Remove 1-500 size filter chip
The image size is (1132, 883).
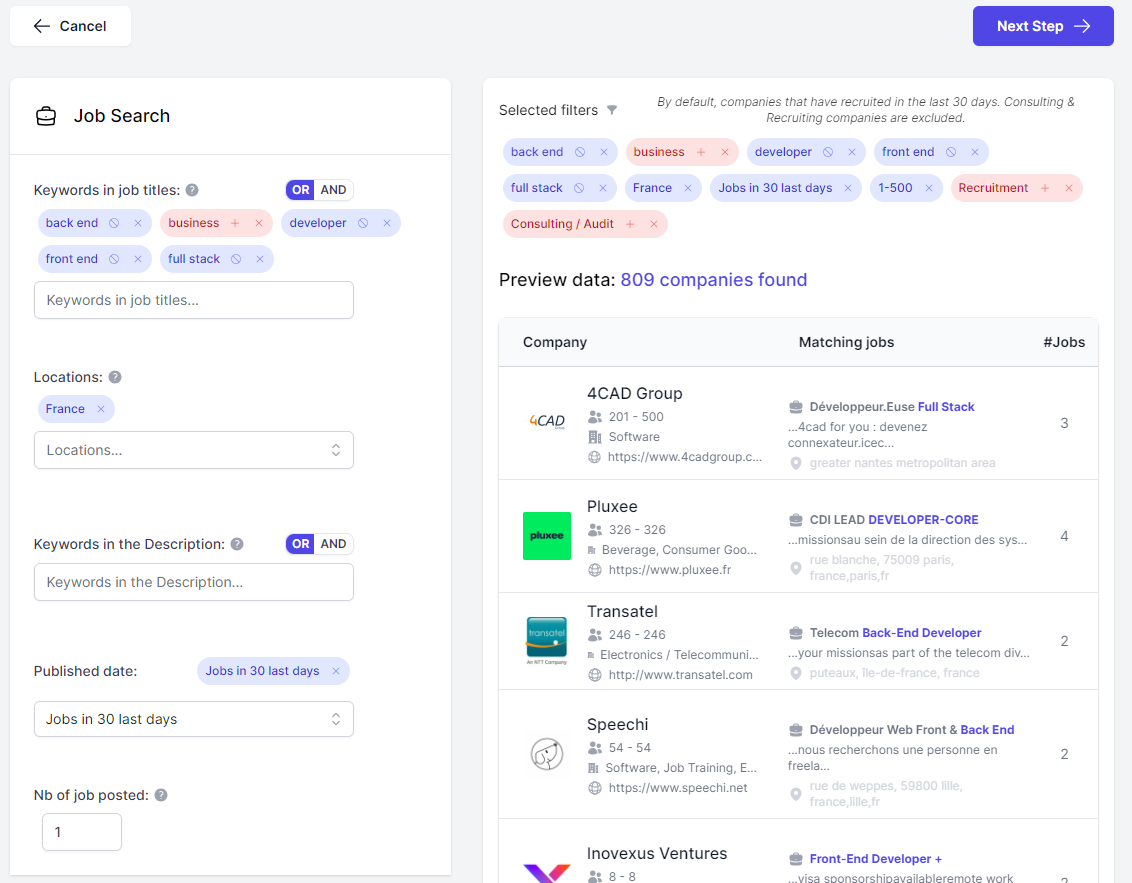pos(929,188)
